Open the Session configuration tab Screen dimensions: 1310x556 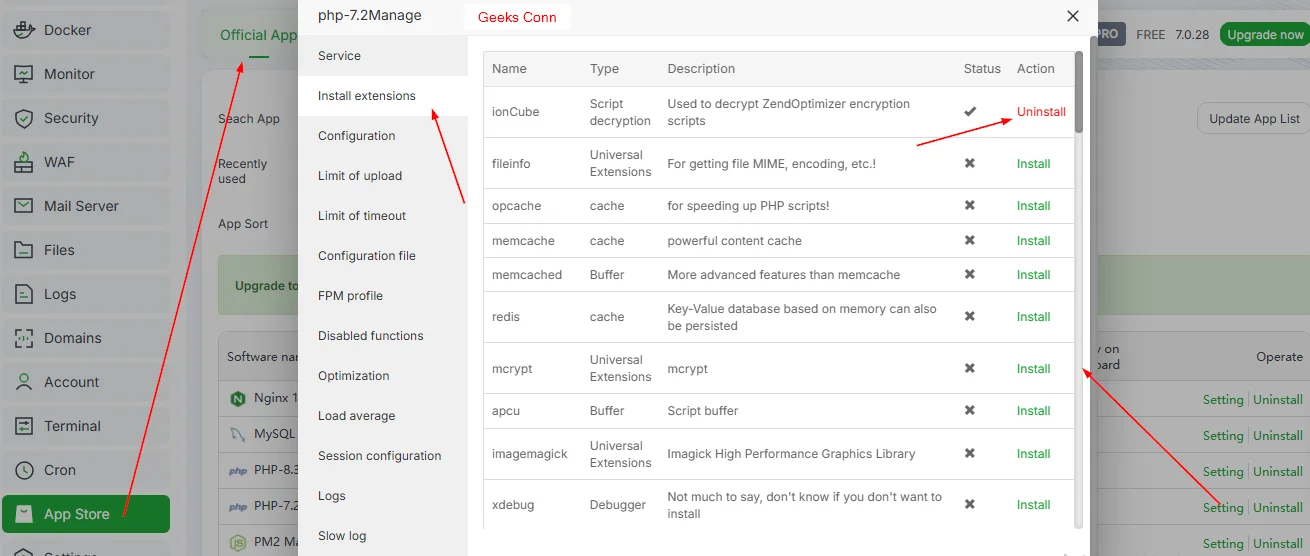pos(383,456)
